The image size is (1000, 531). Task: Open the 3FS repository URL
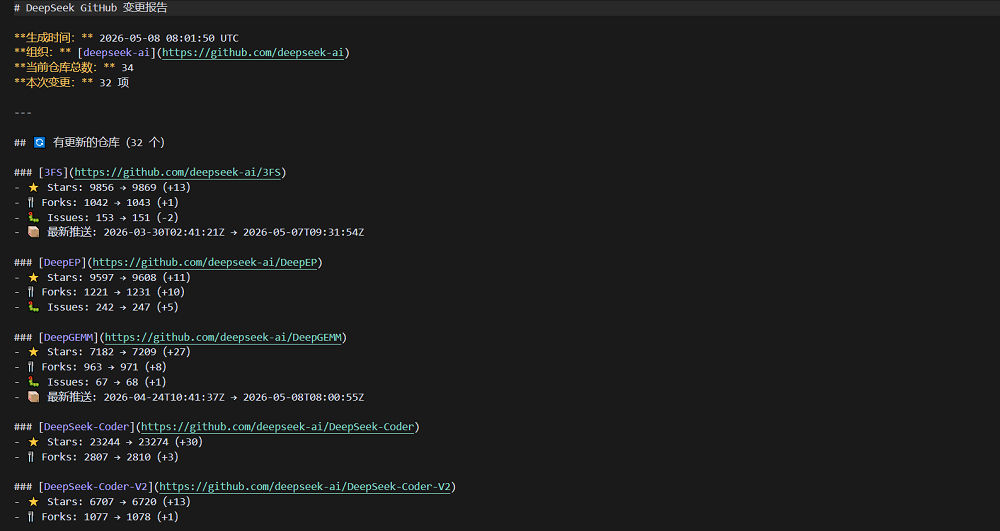tap(178, 172)
